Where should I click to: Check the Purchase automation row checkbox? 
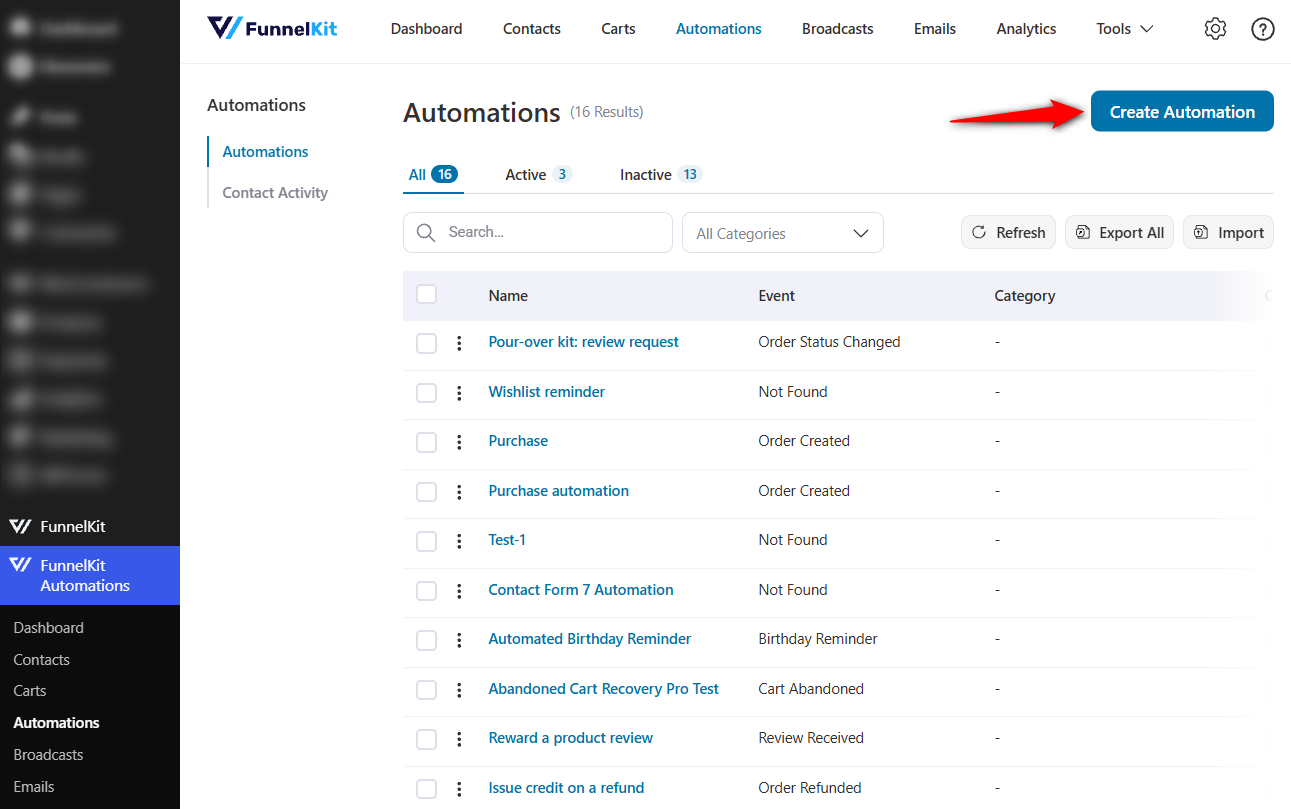(x=427, y=492)
